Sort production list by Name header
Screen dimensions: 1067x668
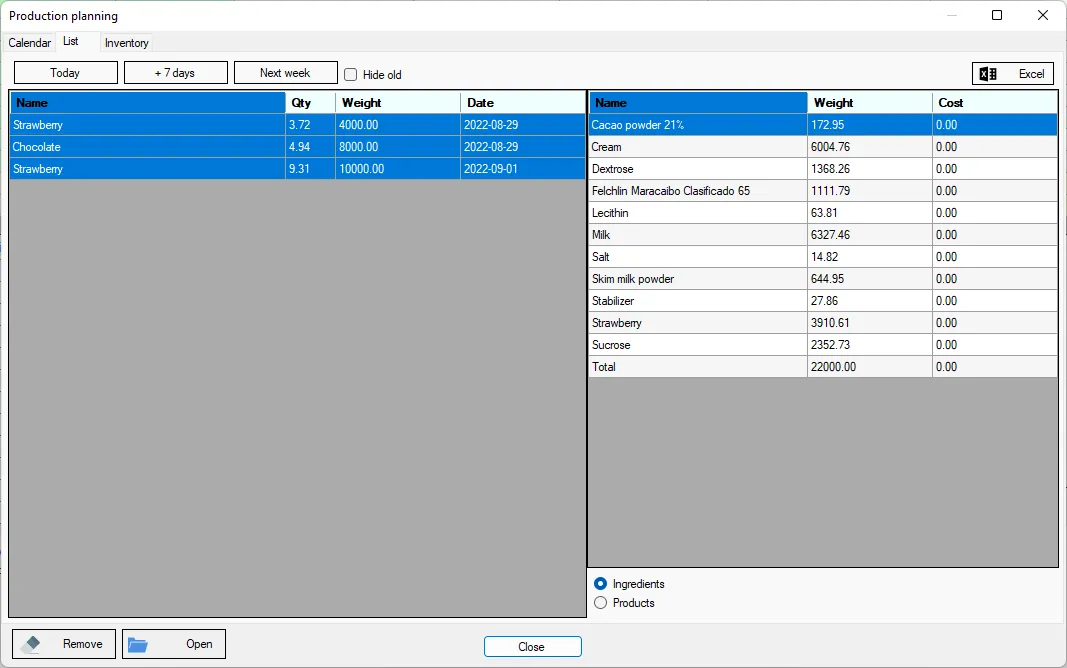point(148,103)
